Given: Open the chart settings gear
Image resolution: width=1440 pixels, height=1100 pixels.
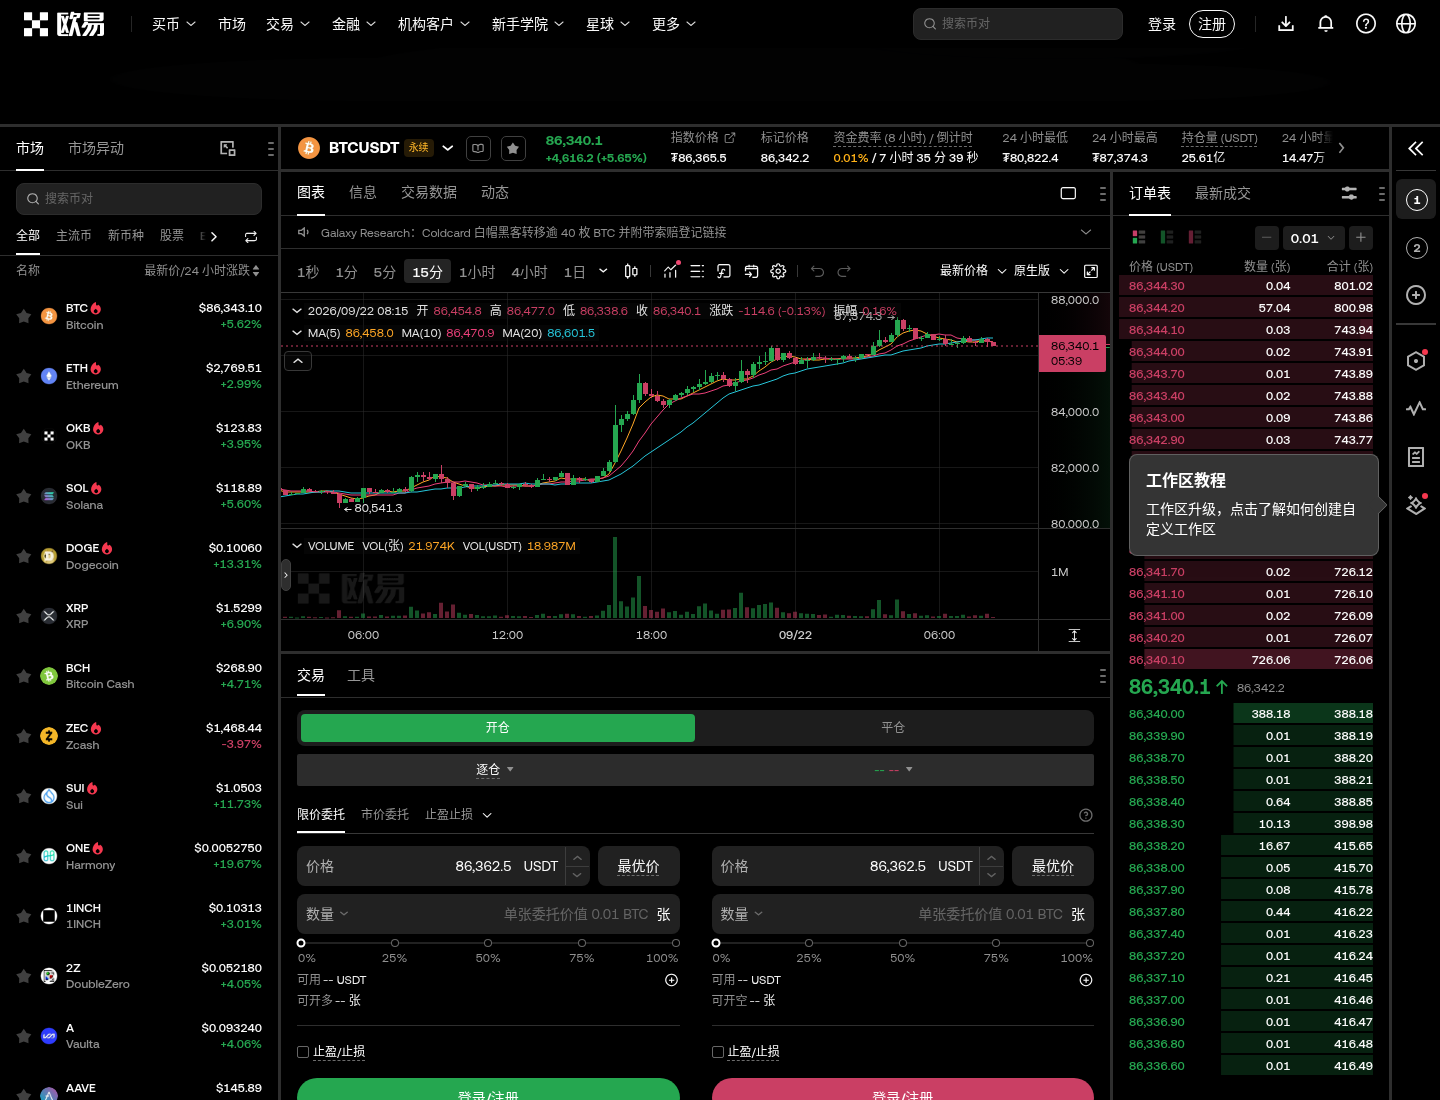Looking at the screenshot, I should 778,271.
